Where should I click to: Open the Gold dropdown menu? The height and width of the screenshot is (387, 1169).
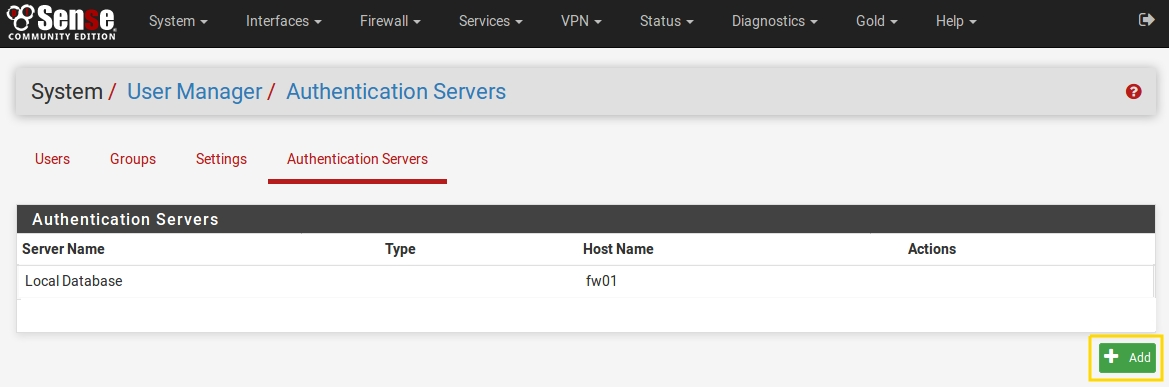[x=877, y=22]
